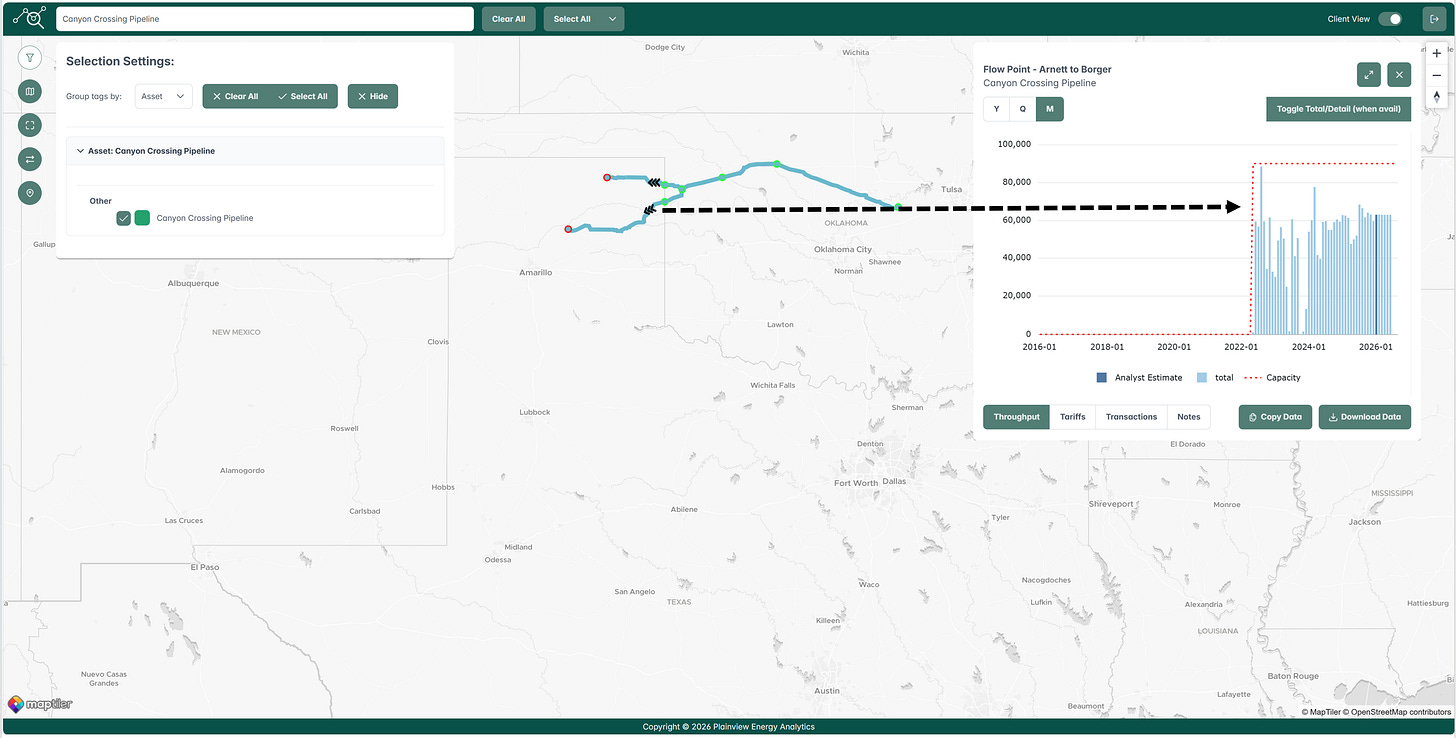Click the Download Data button
The width and height of the screenshot is (1456, 738).
click(x=1365, y=417)
